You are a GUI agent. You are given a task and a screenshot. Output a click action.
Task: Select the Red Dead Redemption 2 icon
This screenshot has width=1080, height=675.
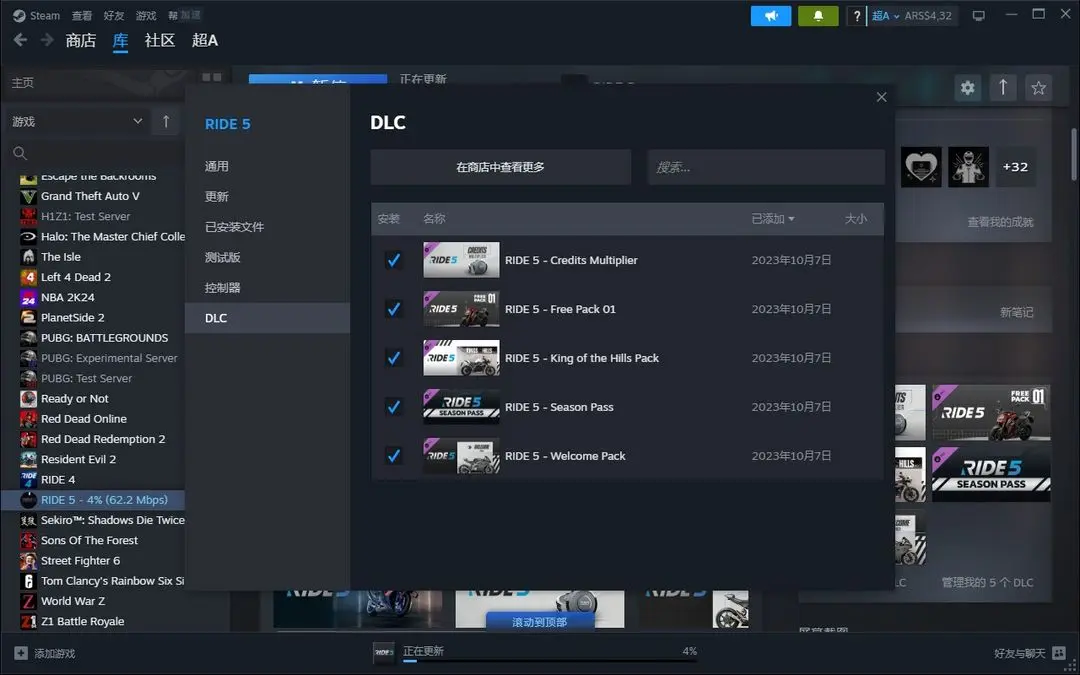28,439
